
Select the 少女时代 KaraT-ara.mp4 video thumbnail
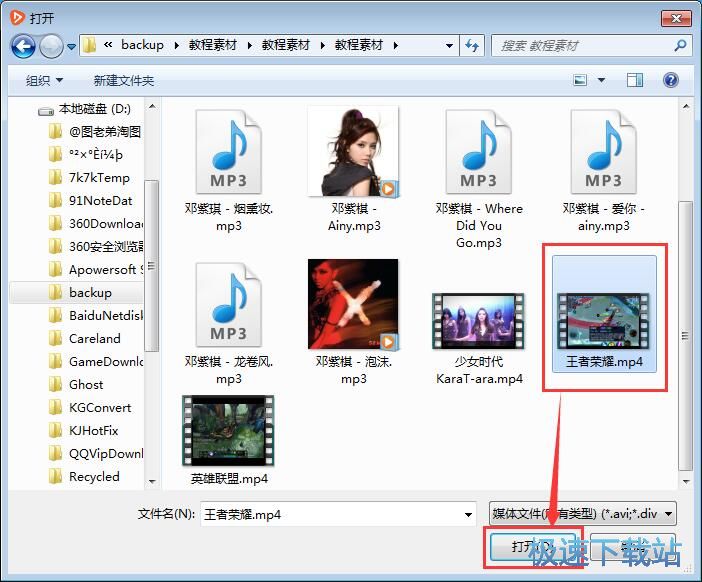[x=479, y=321]
